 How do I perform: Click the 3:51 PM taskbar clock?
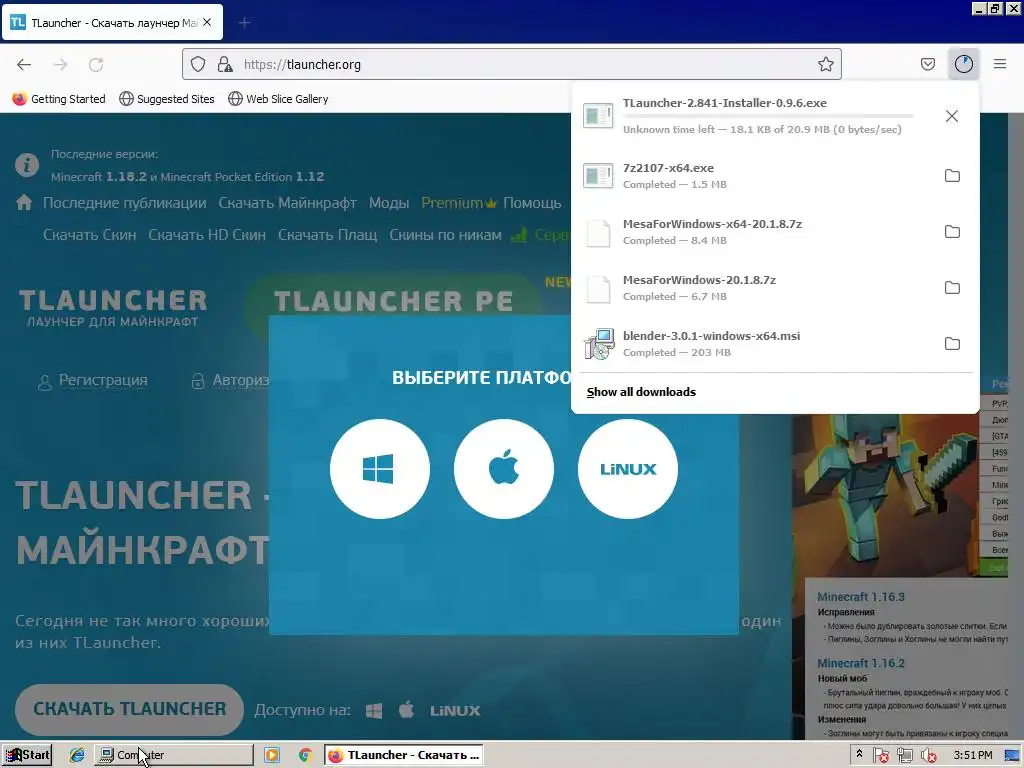(973, 755)
